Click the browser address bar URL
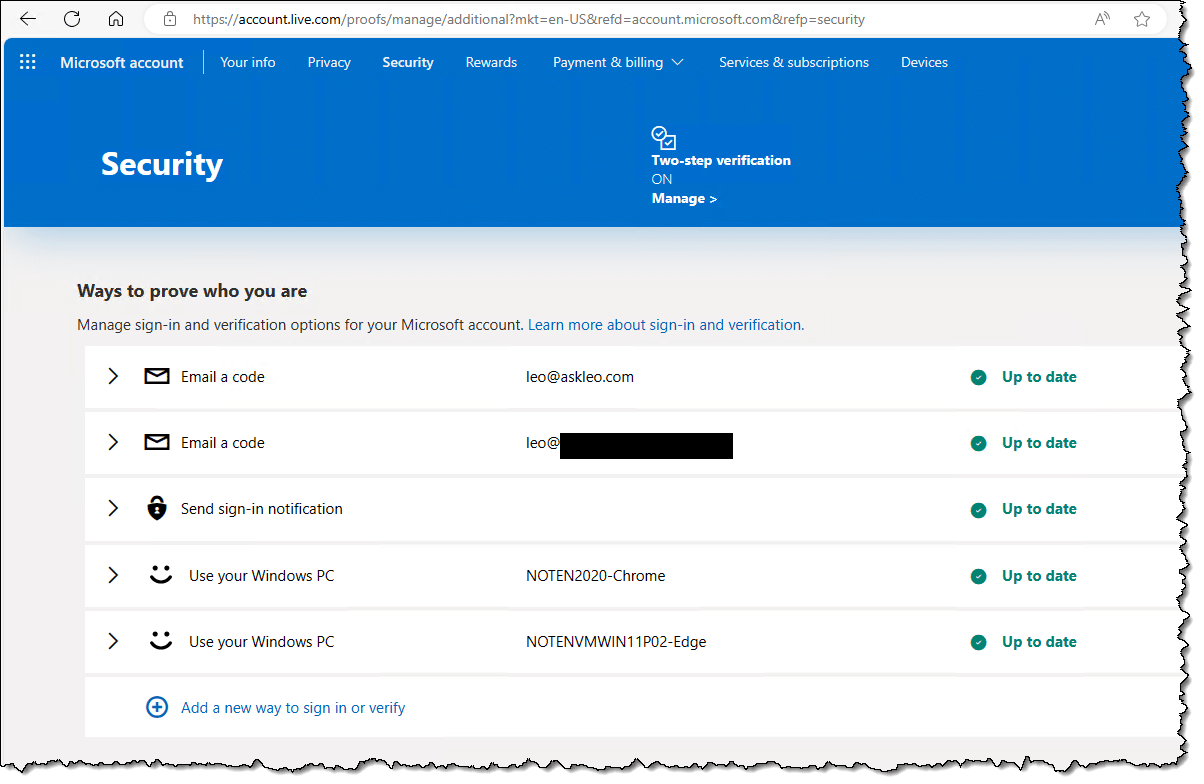Screen dimensions: 1204x784 [x=530, y=19]
